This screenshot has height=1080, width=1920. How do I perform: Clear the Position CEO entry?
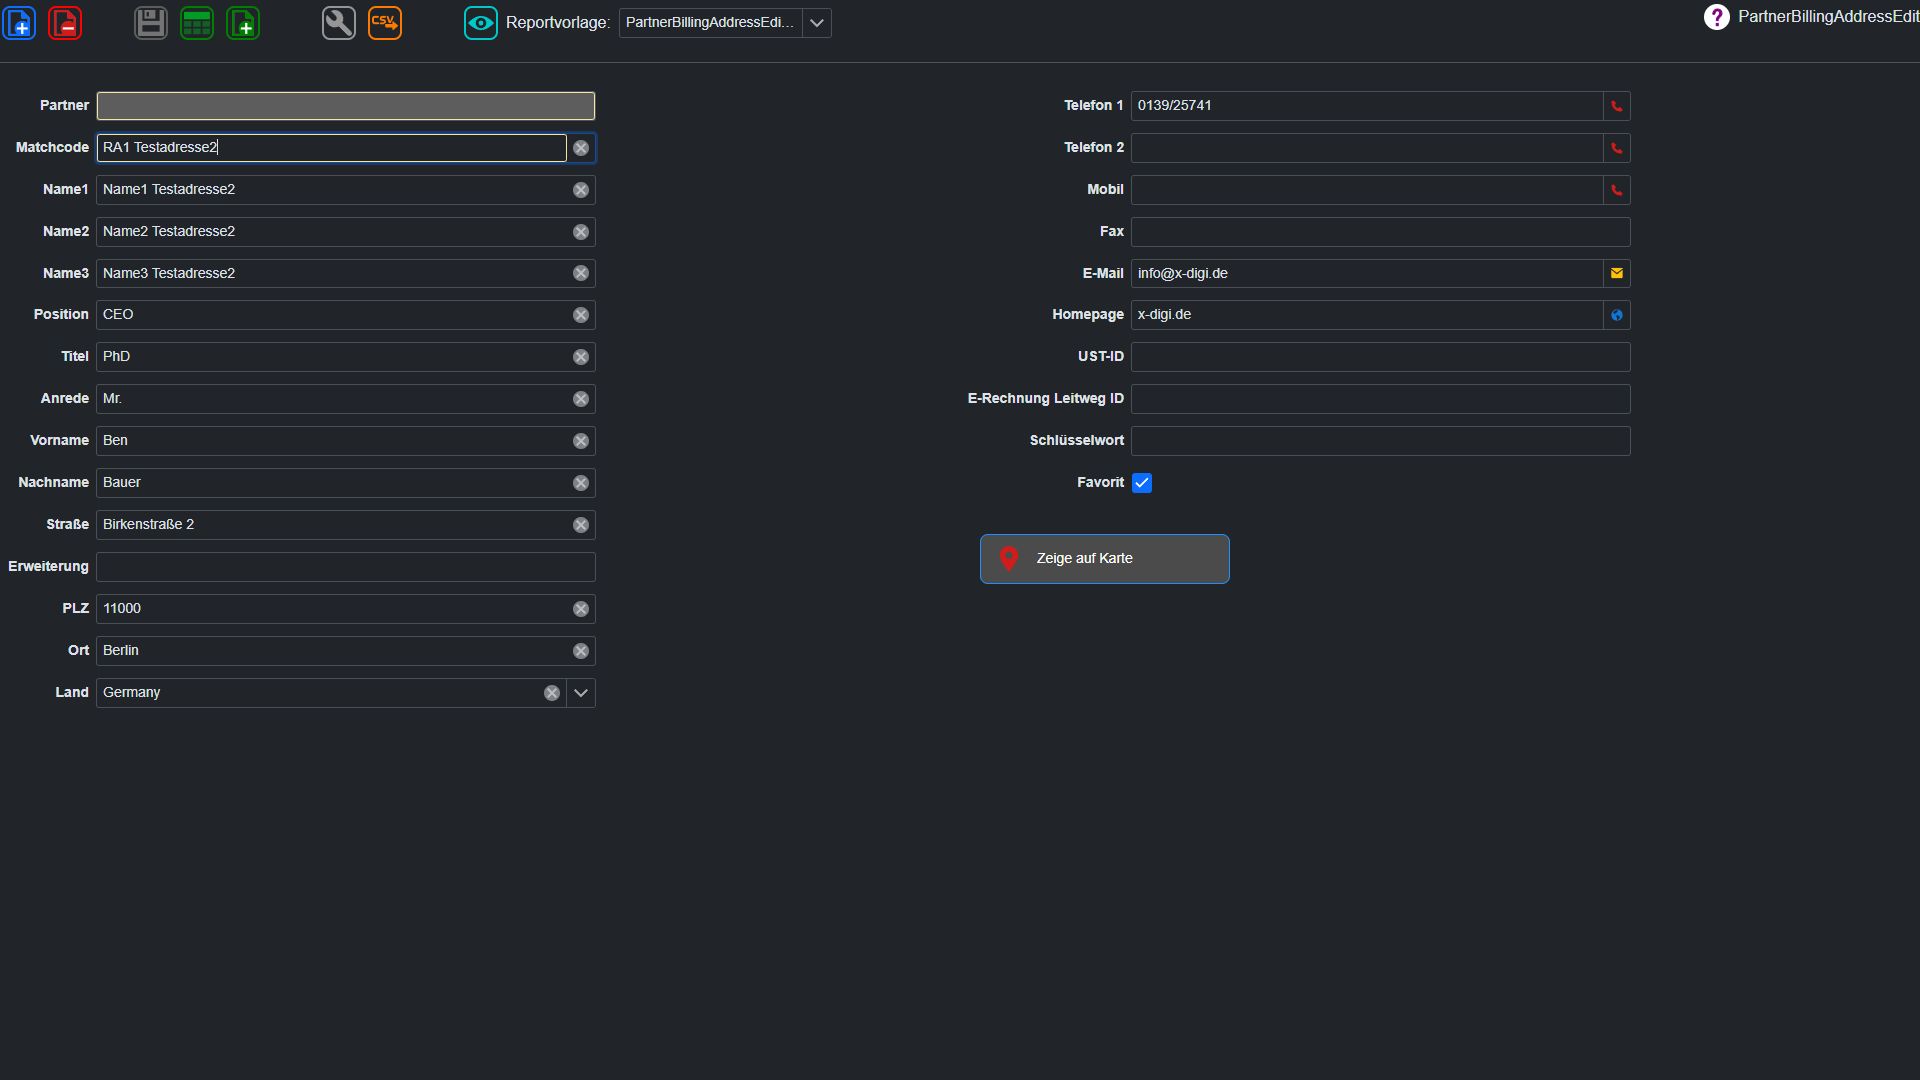pos(581,315)
